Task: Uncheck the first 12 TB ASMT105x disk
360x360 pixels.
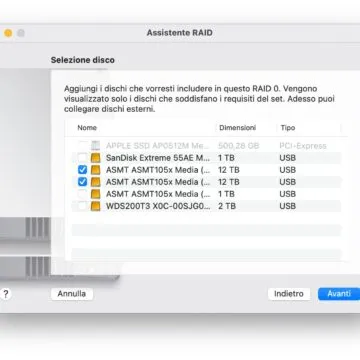Action: [82, 170]
